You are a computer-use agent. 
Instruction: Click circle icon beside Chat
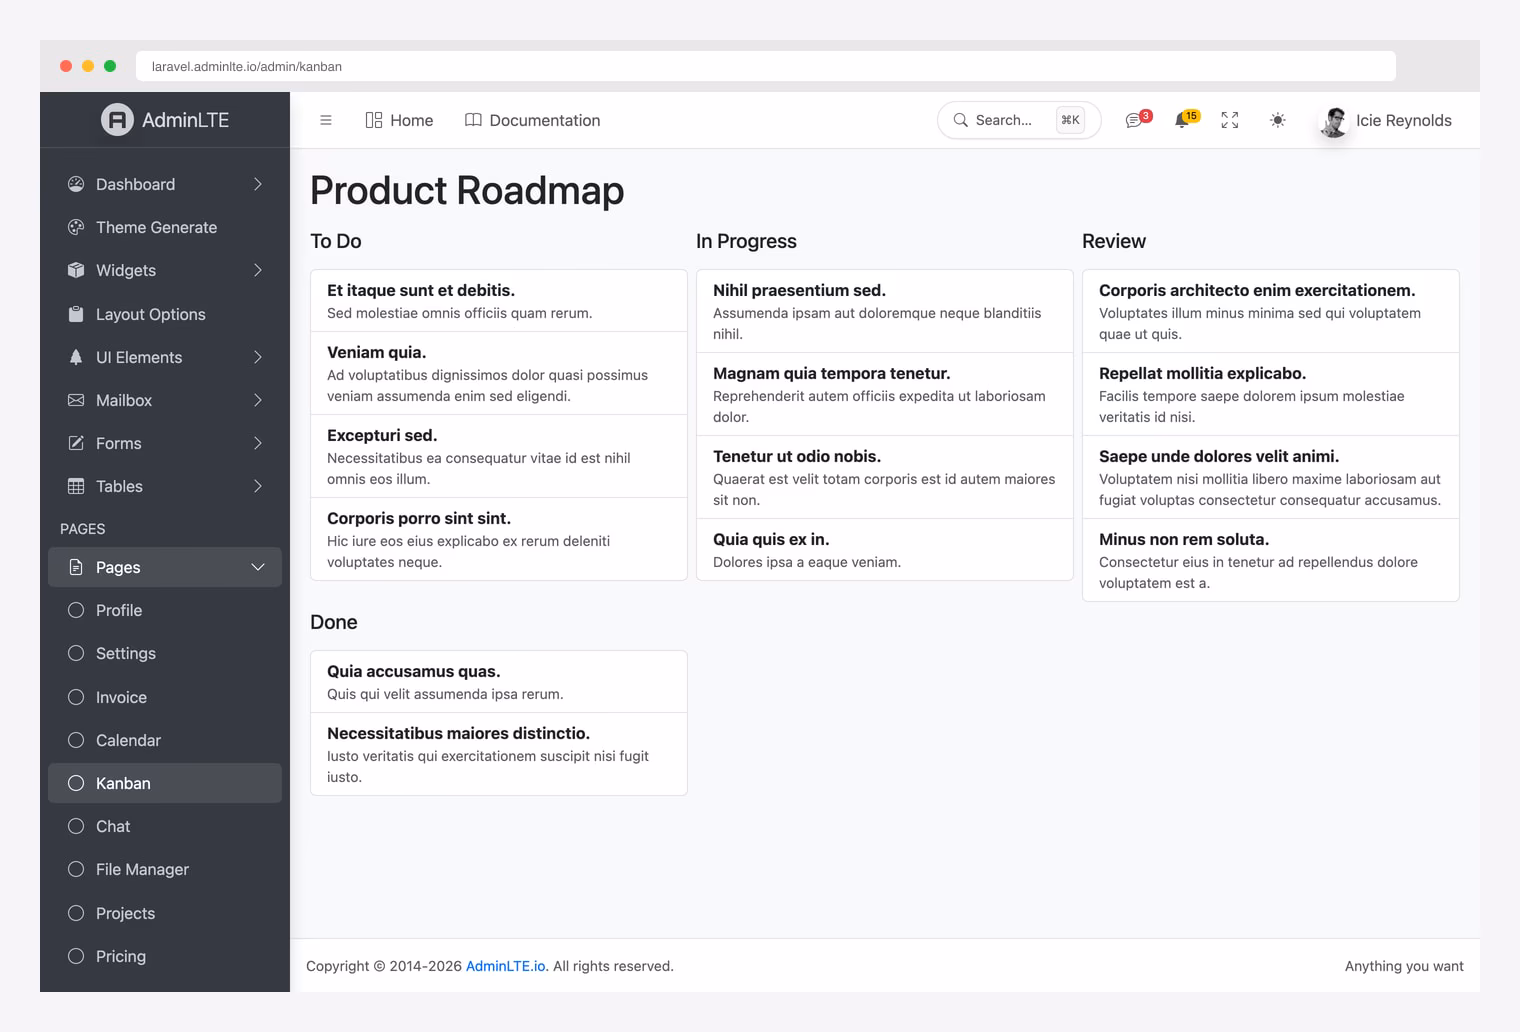[x=76, y=826]
